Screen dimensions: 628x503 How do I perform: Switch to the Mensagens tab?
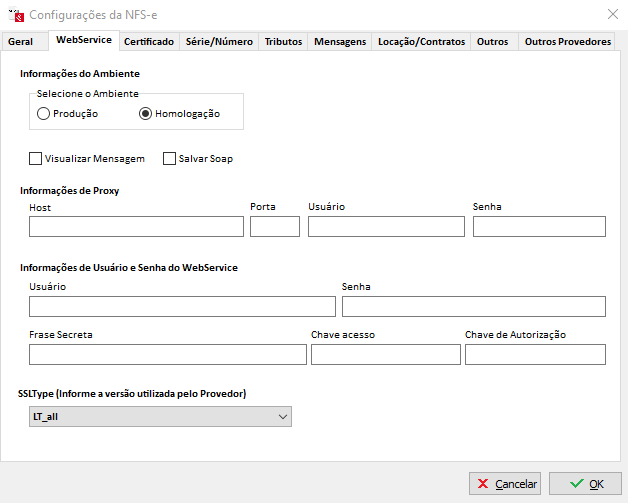(339, 42)
